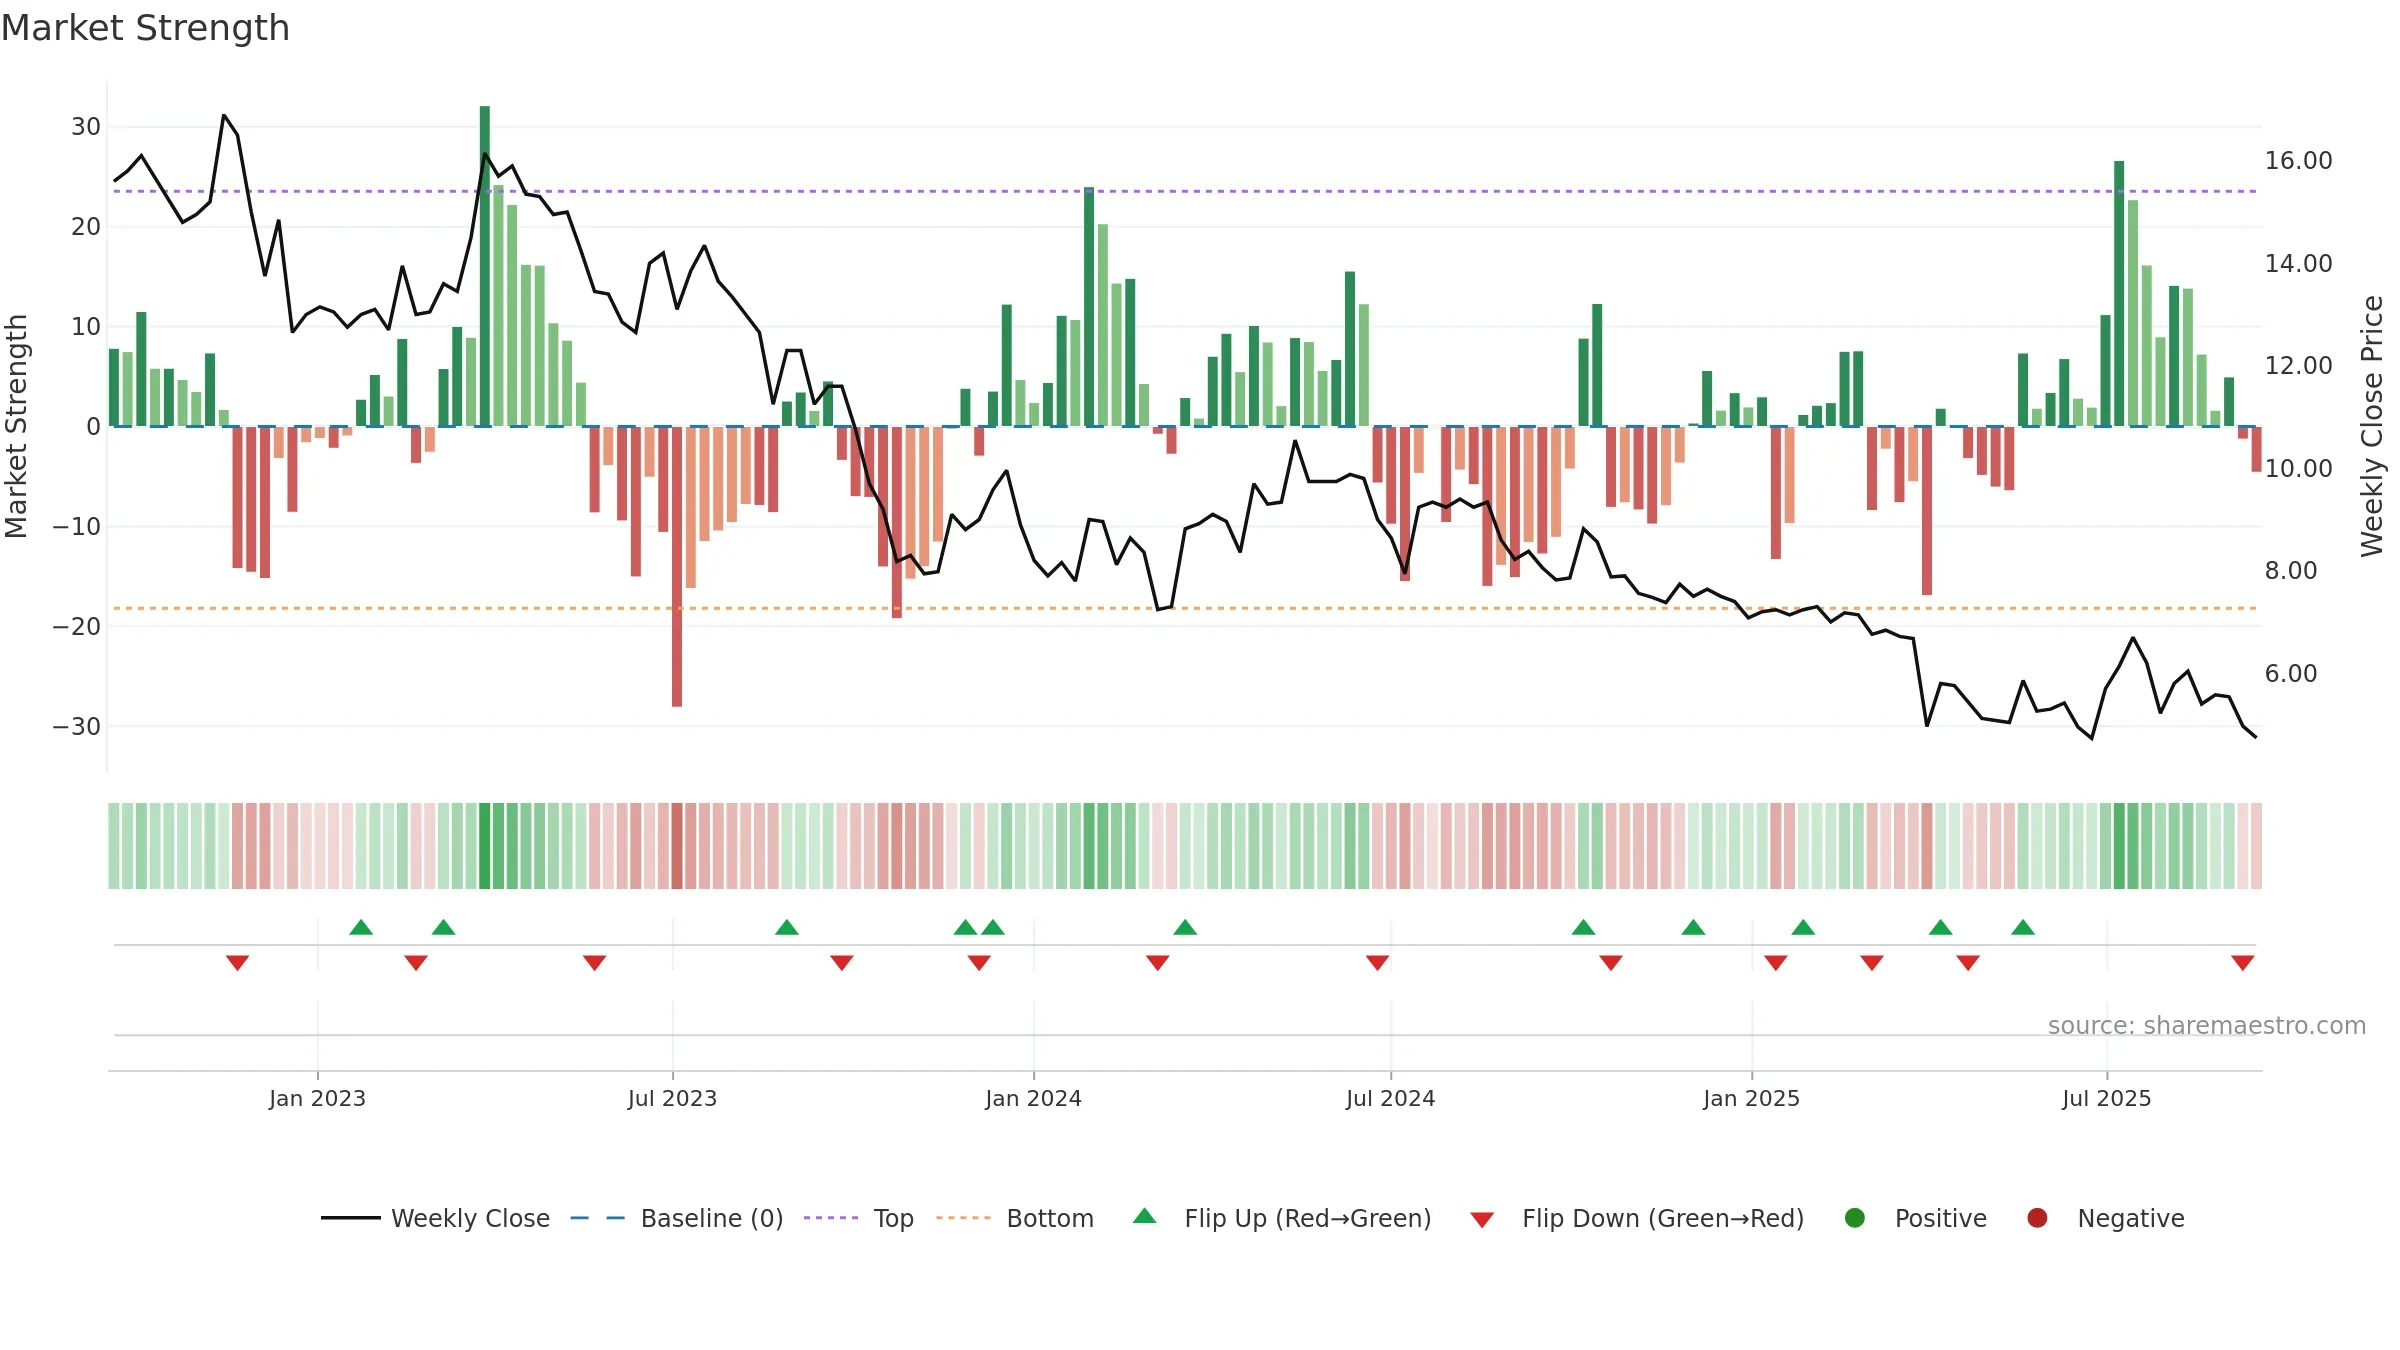The height and width of the screenshot is (1350, 2400).
Task: Click the Baseline (0) blue dashed legend icon
Action: tap(598, 1218)
